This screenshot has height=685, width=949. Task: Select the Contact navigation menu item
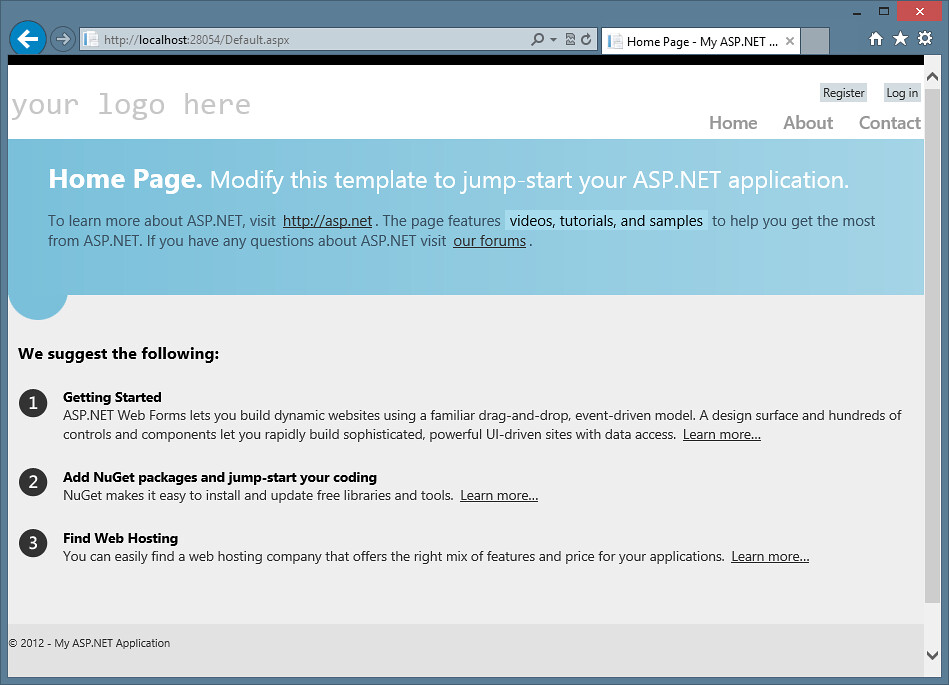889,123
